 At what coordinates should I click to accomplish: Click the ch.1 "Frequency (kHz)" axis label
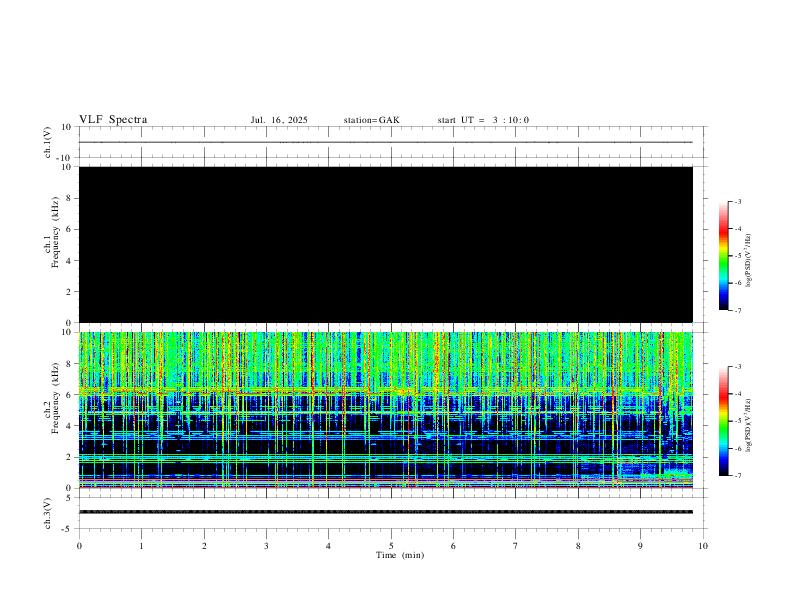point(55,232)
